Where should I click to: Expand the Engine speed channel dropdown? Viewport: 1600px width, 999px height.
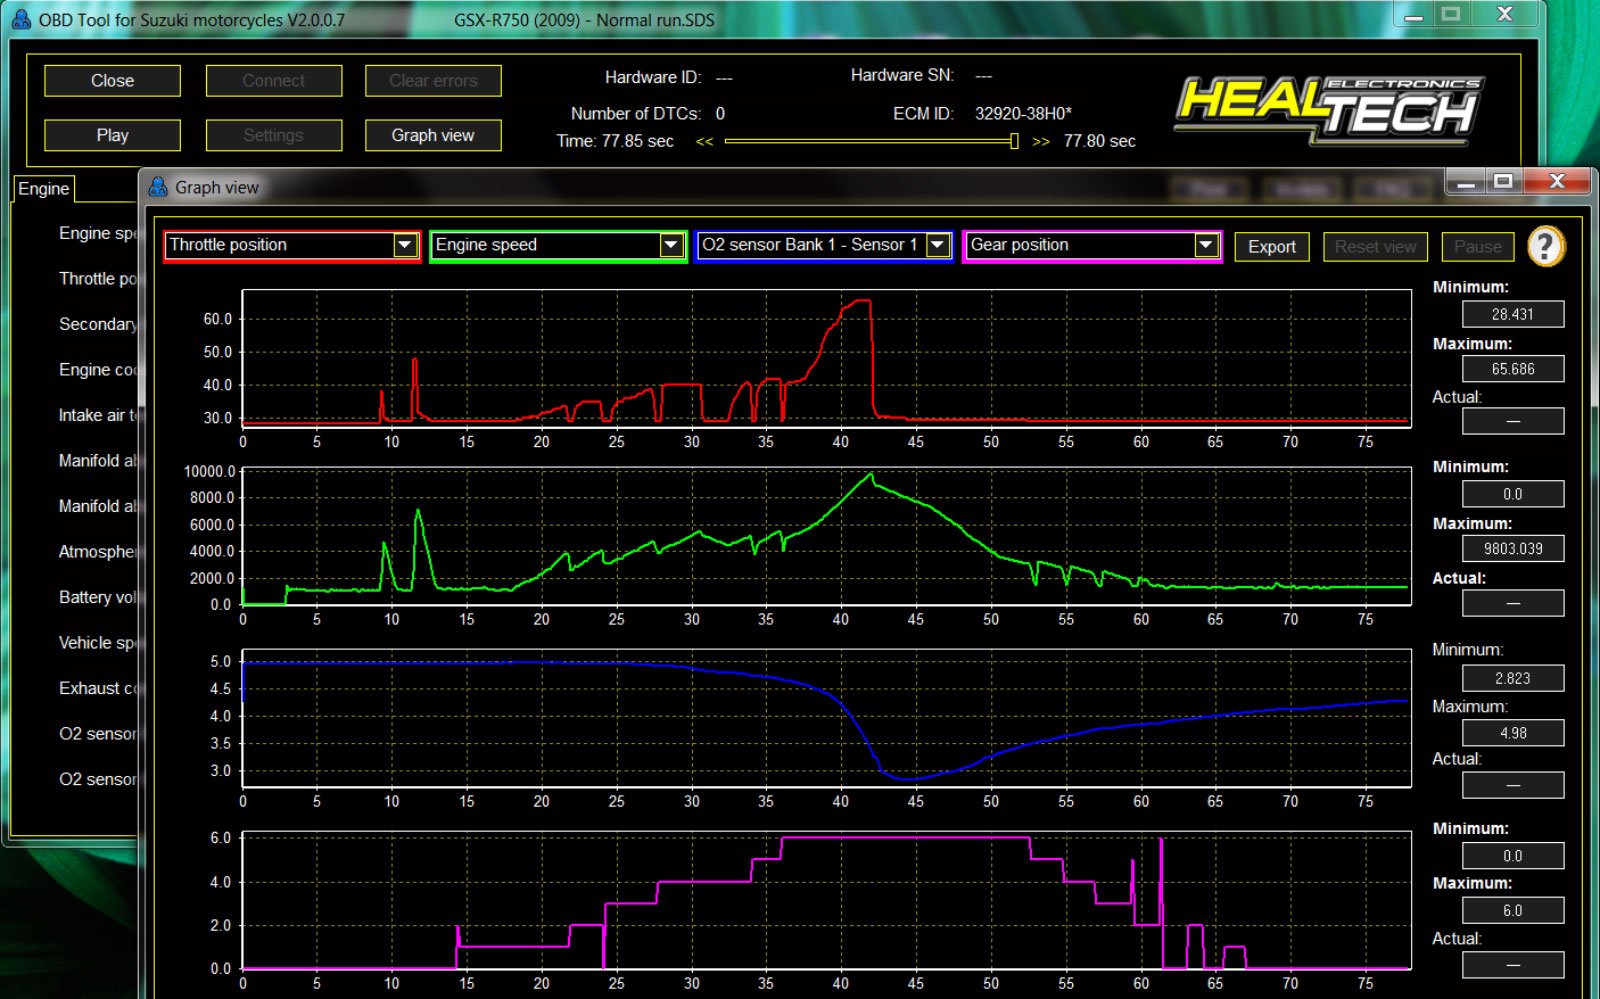point(671,245)
